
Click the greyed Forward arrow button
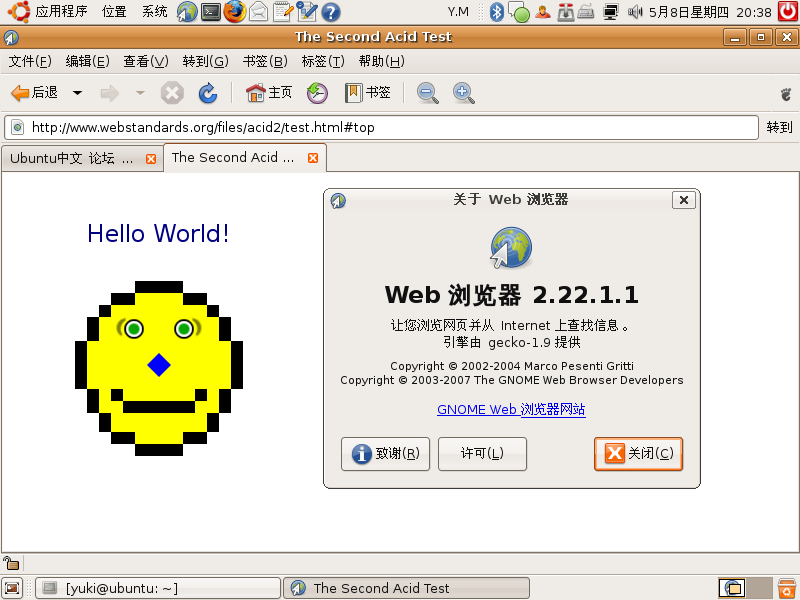pos(109,93)
